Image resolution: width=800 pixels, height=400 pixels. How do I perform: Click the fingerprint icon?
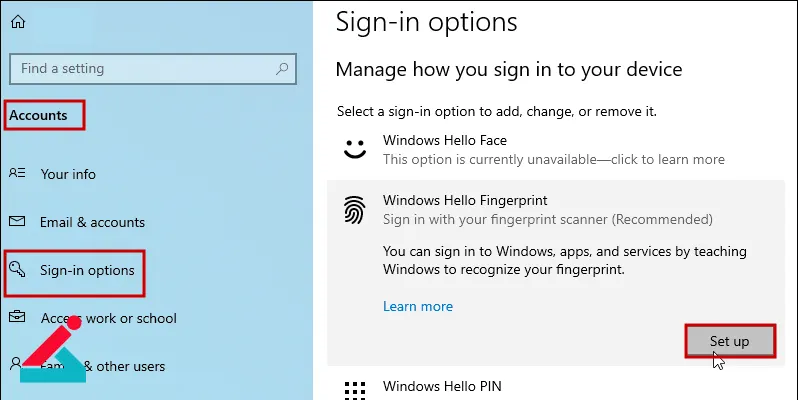[355, 210]
